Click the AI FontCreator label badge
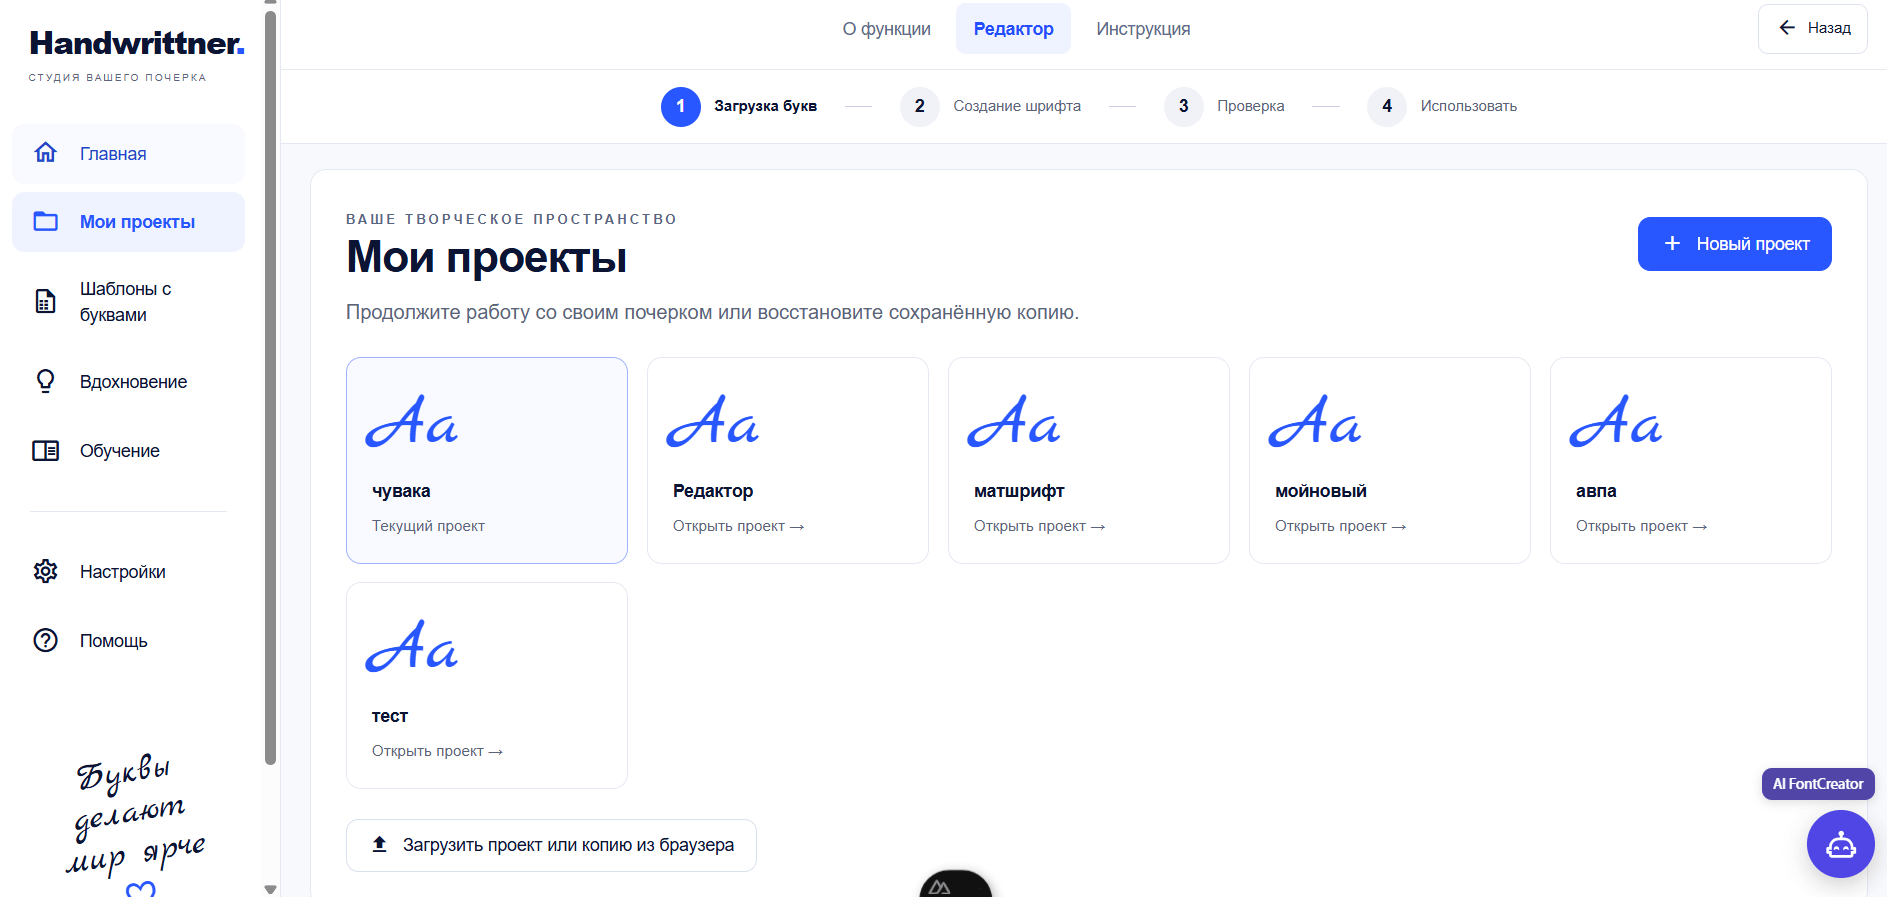 1818,784
